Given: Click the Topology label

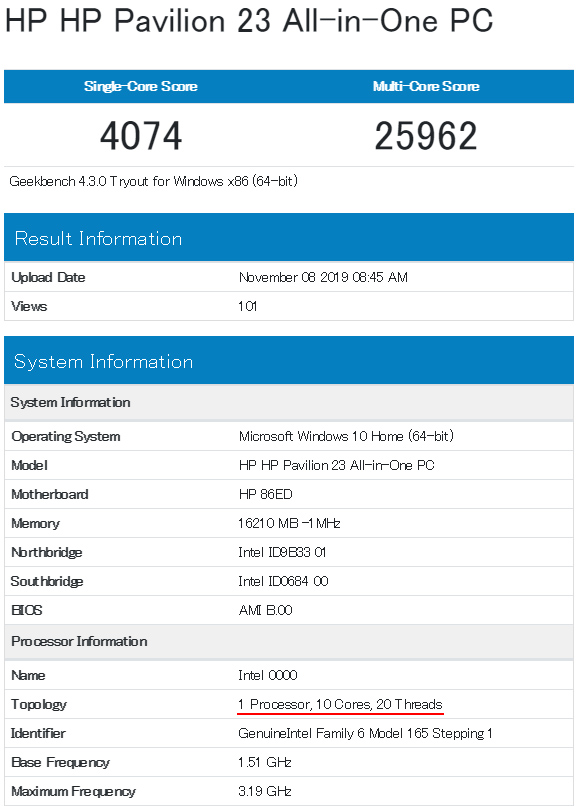Looking at the screenshot, I should pyautogui.click(x=39, y=705).
